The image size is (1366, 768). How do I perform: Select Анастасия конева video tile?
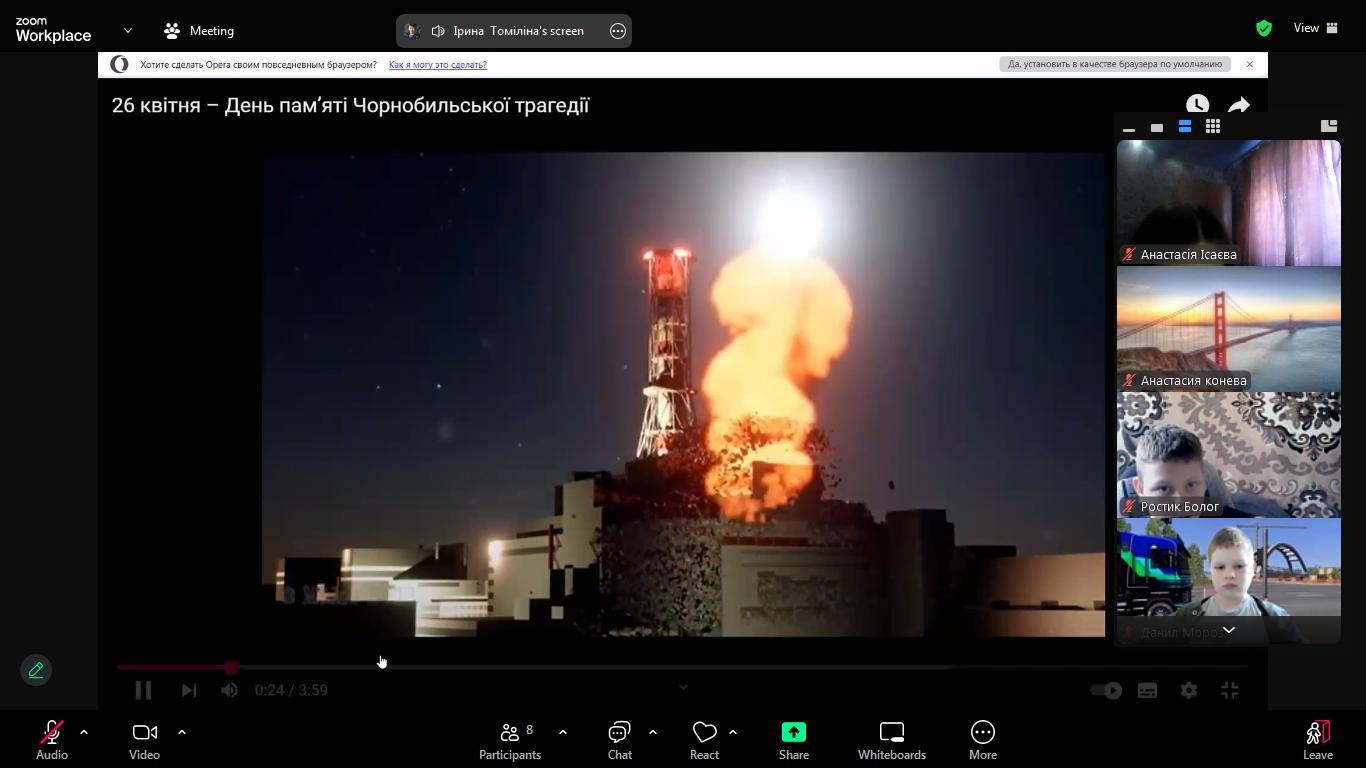pos(1229,329)
